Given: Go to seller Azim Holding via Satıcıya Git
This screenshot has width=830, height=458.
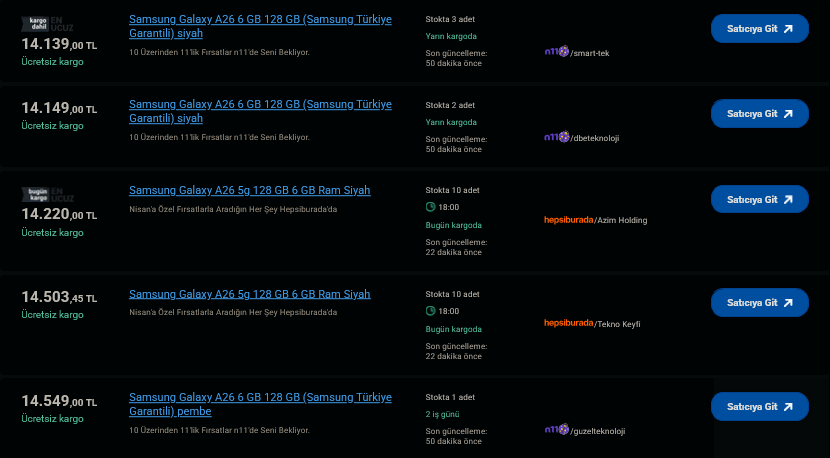Looking at the screenshot, I should (x=760, y=200).
